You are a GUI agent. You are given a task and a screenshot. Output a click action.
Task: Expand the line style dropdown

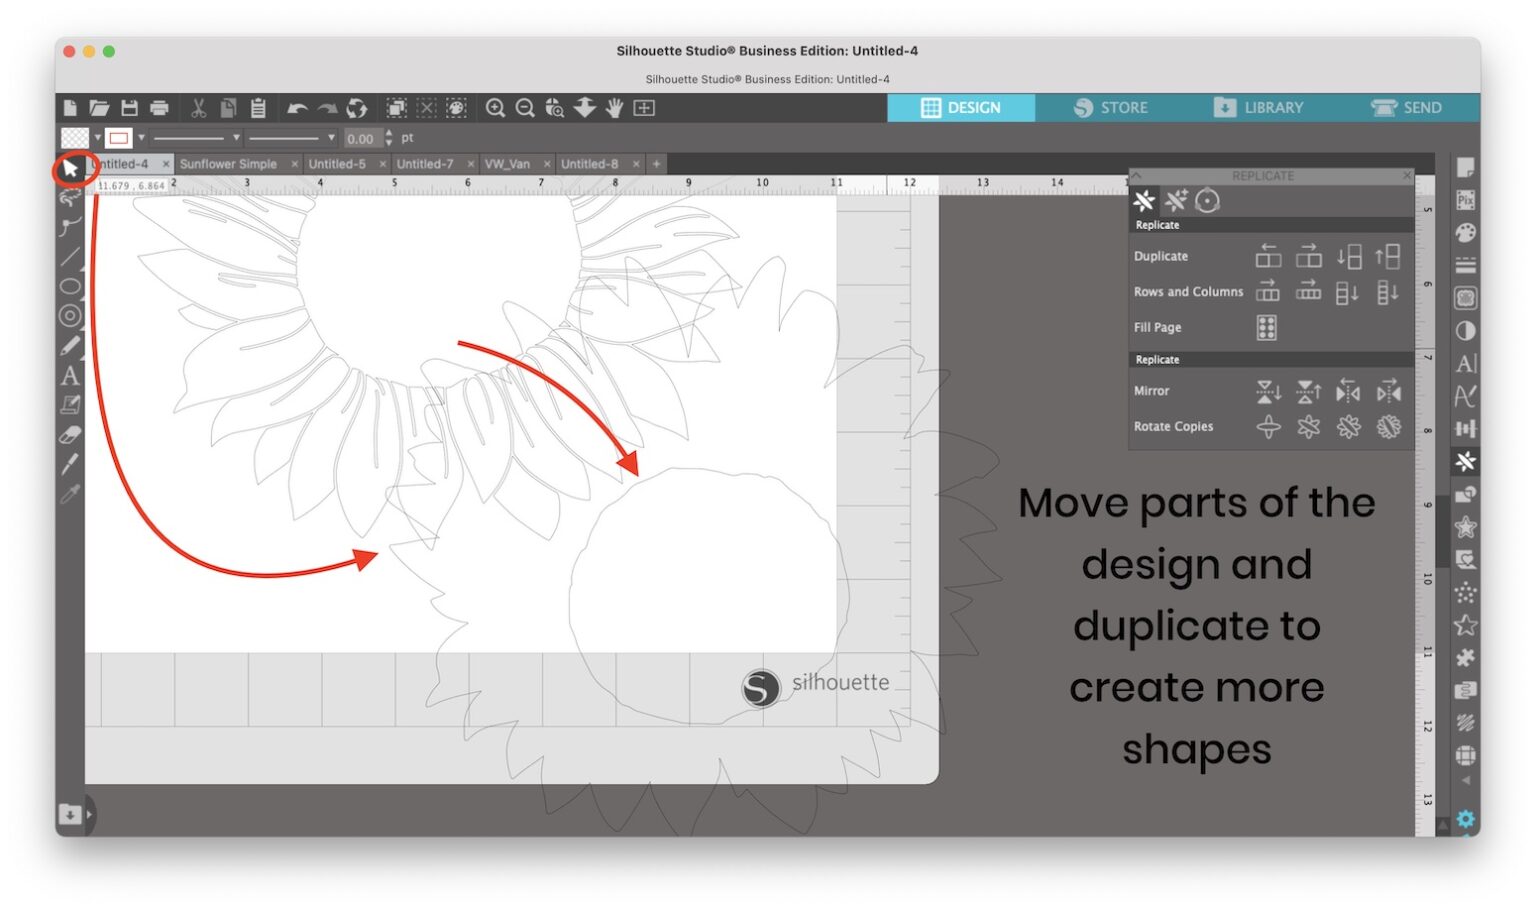coord(236,137)
